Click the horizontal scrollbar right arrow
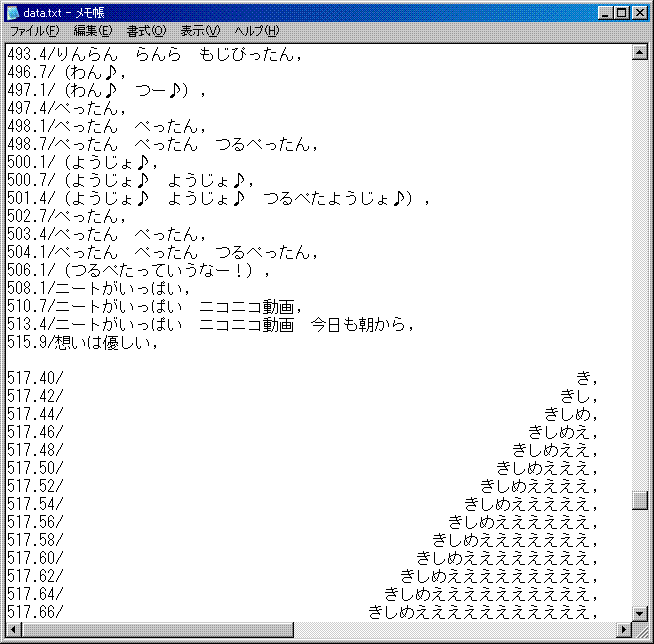This screenshot has width=654, height=644. [623, 629]
